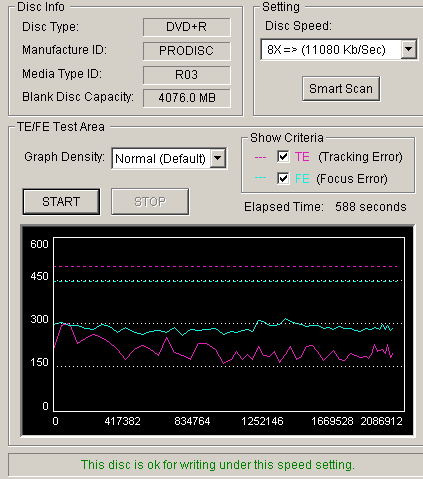Click the magenta TE label text

pos(302,157)
